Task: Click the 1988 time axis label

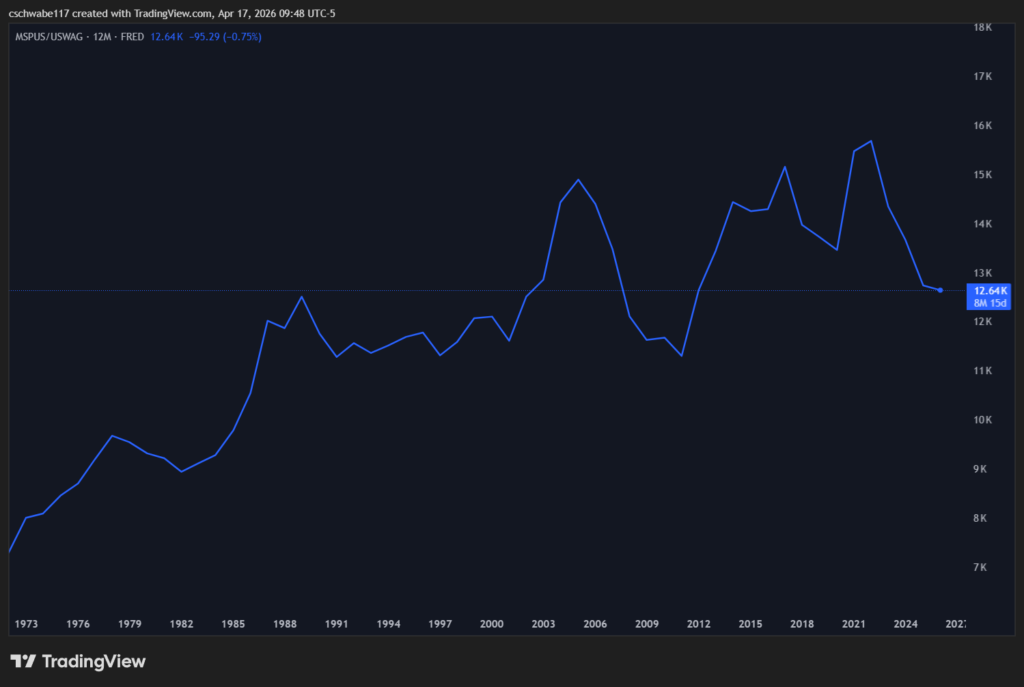Action: [x=285, y=624]
